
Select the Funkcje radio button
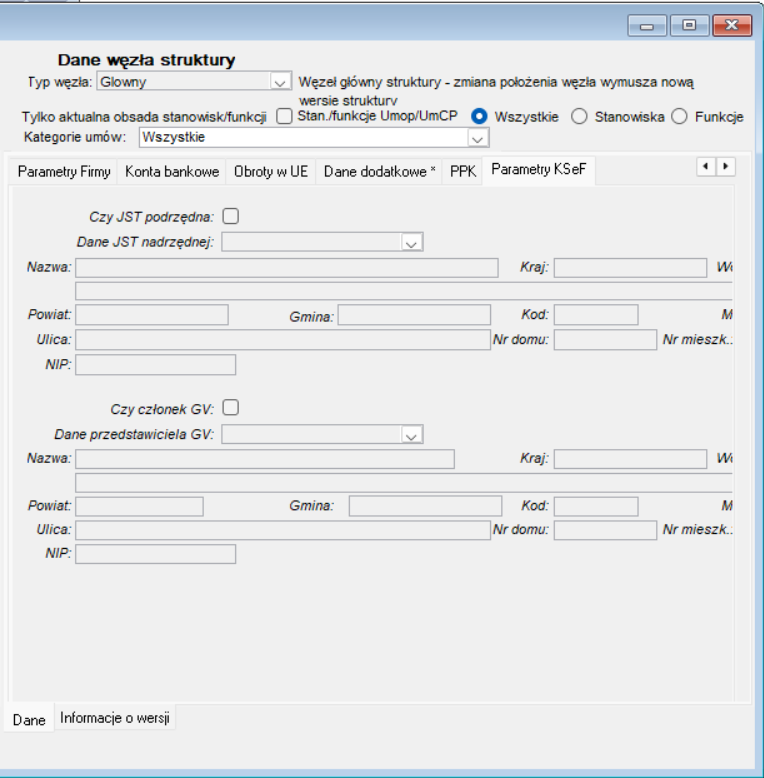(679, 117)
